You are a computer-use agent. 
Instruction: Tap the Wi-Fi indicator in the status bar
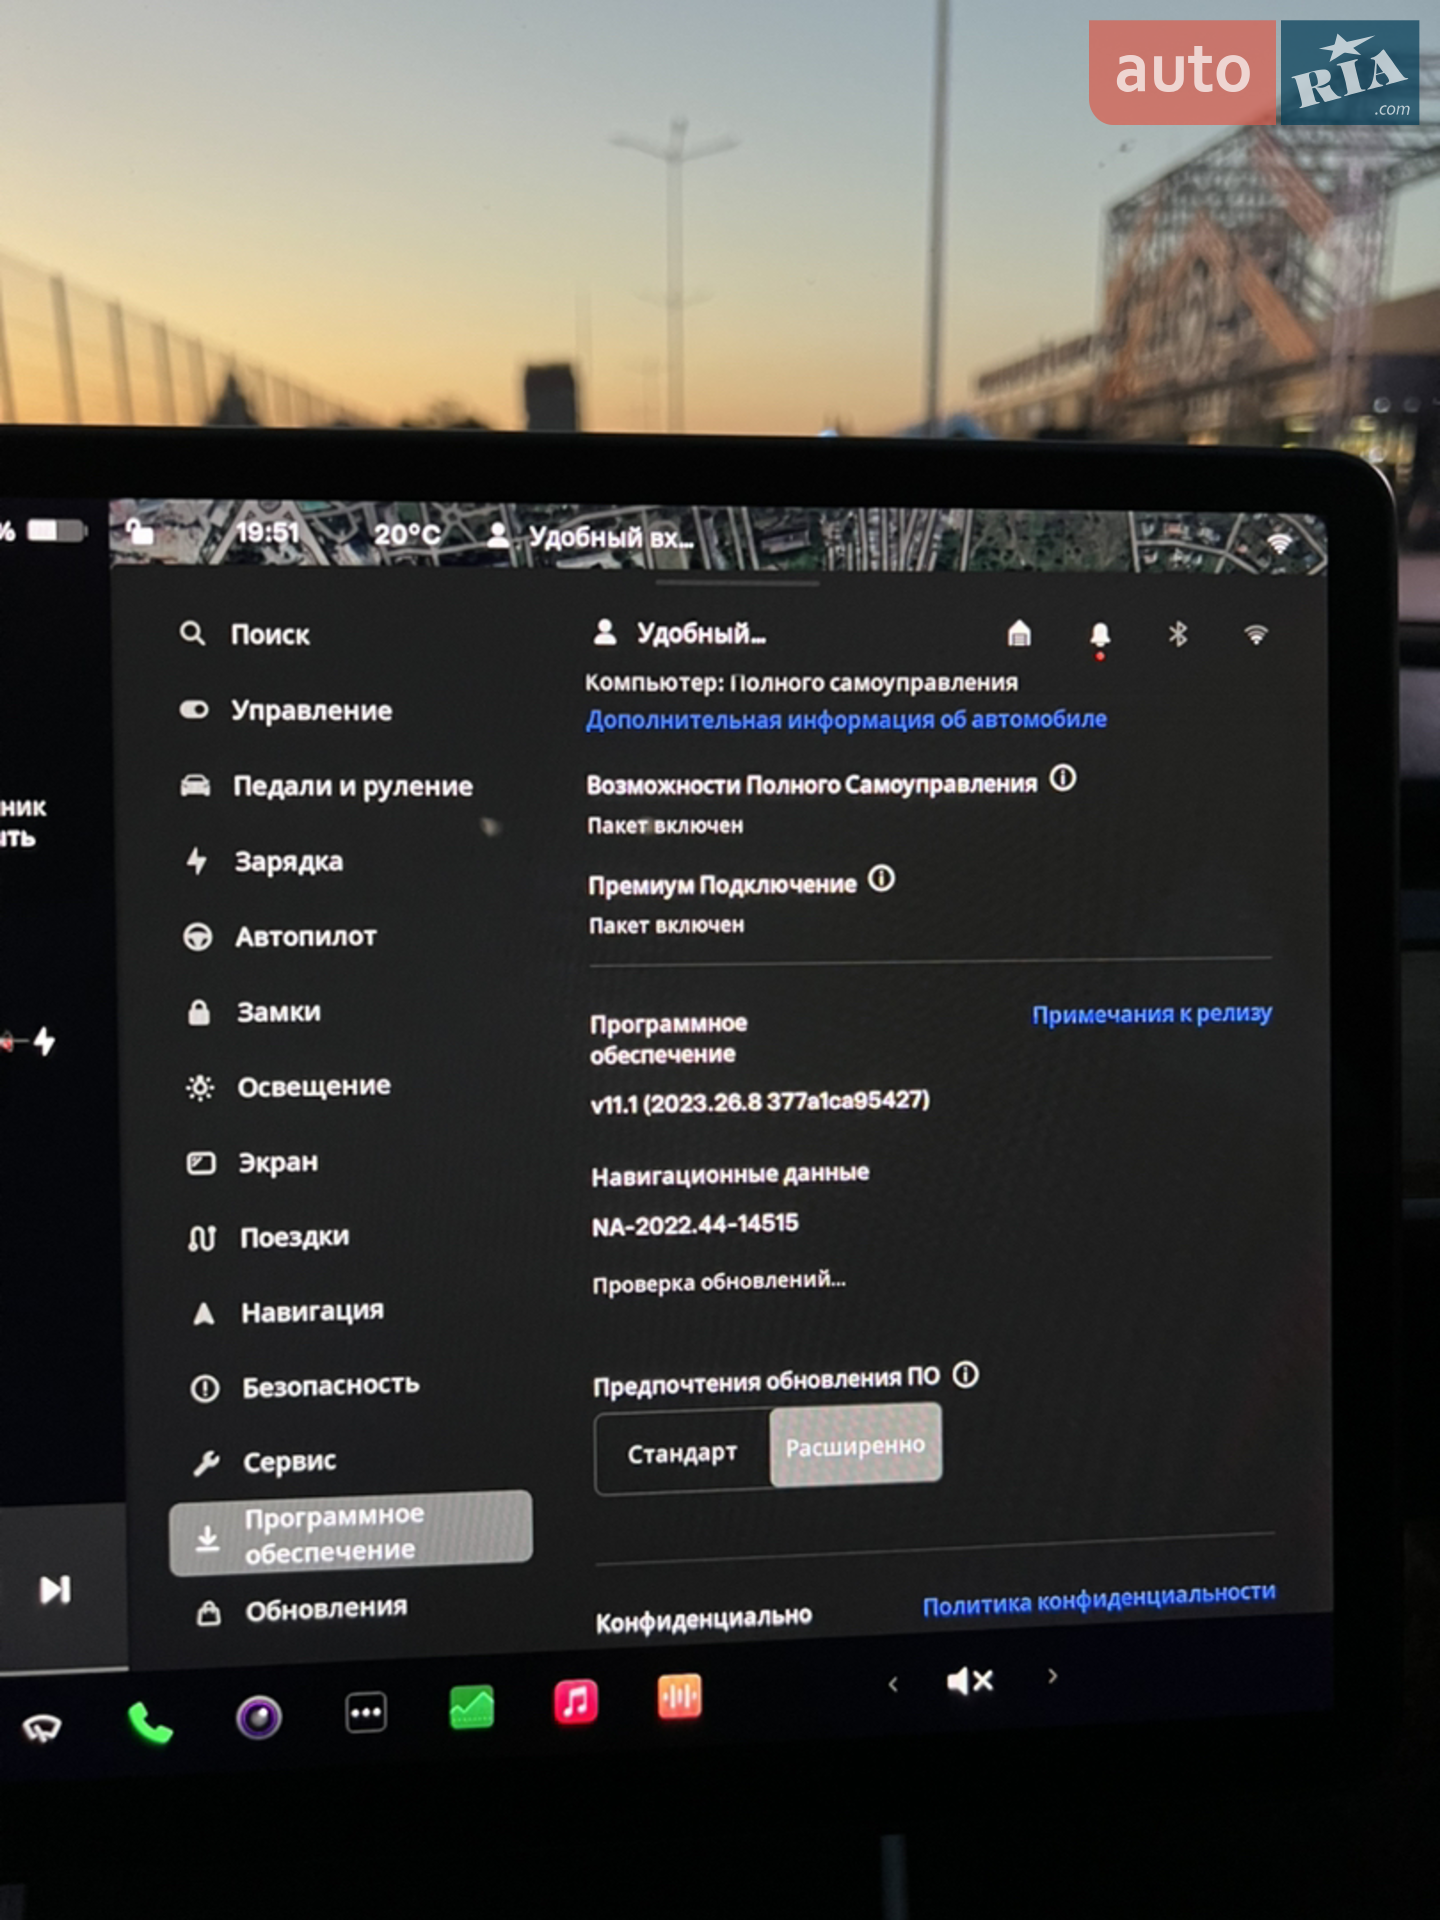pos(1280,543)
